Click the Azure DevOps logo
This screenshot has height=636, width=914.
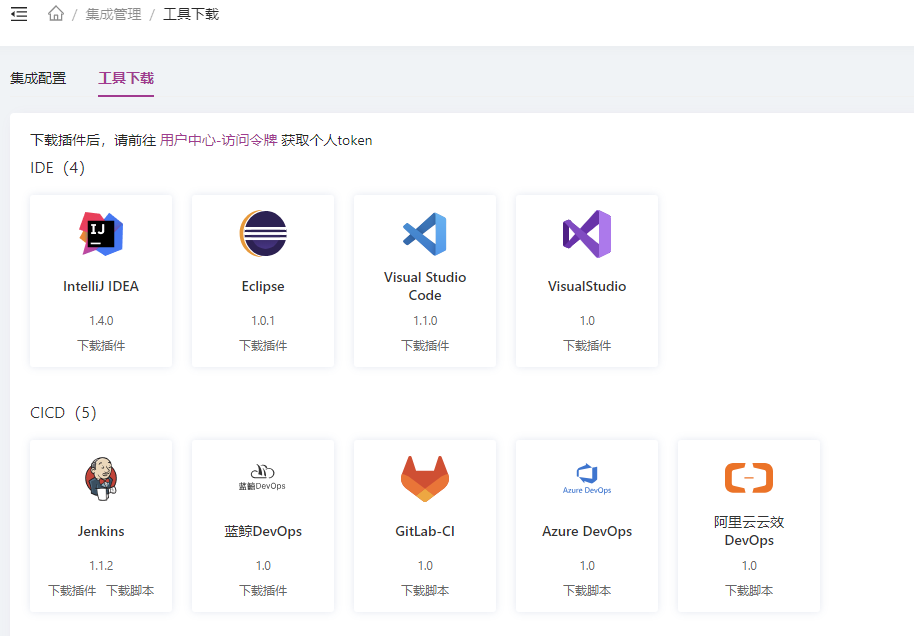point(587,478)
